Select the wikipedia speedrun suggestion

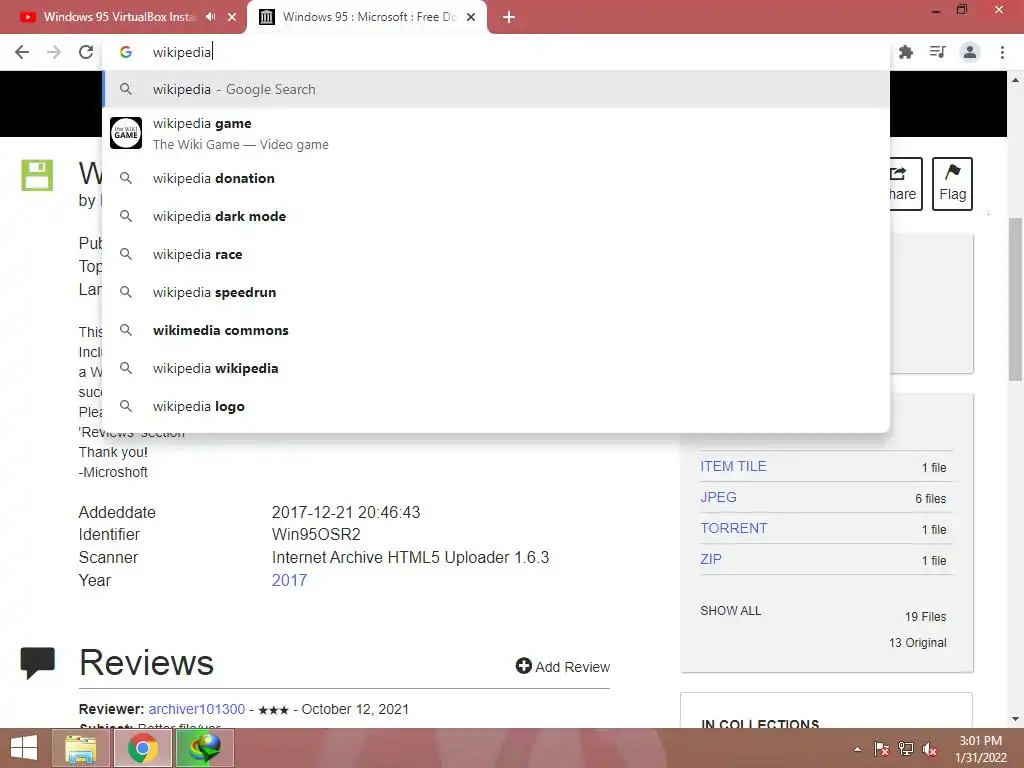click(496, 292)
